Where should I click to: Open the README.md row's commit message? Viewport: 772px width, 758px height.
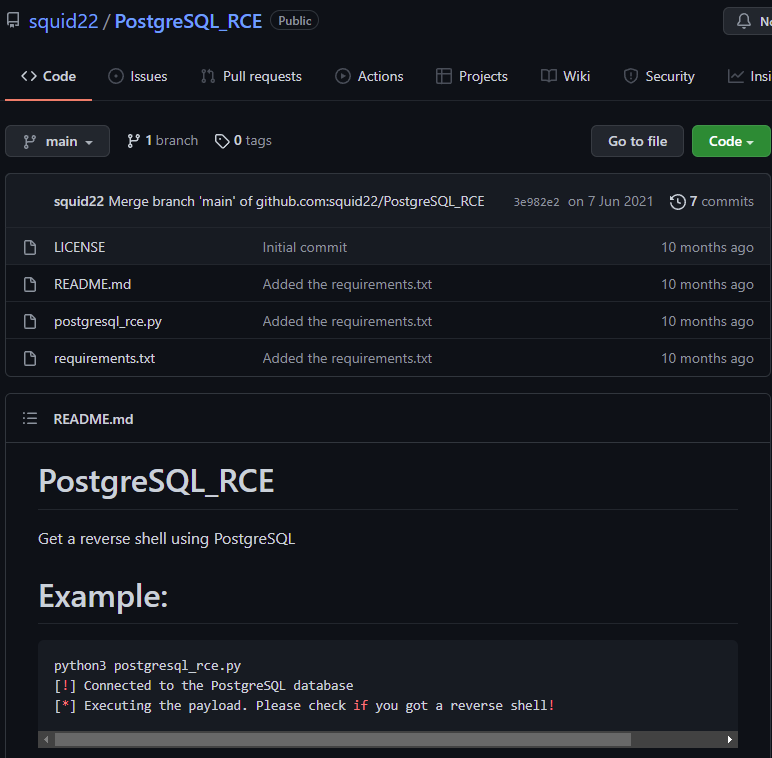tap(347, 284)
